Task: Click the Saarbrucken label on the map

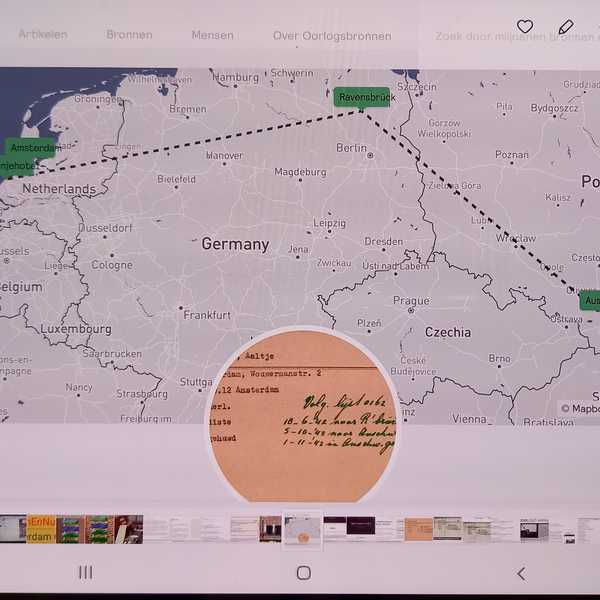Action: click(x=112, y=354)
